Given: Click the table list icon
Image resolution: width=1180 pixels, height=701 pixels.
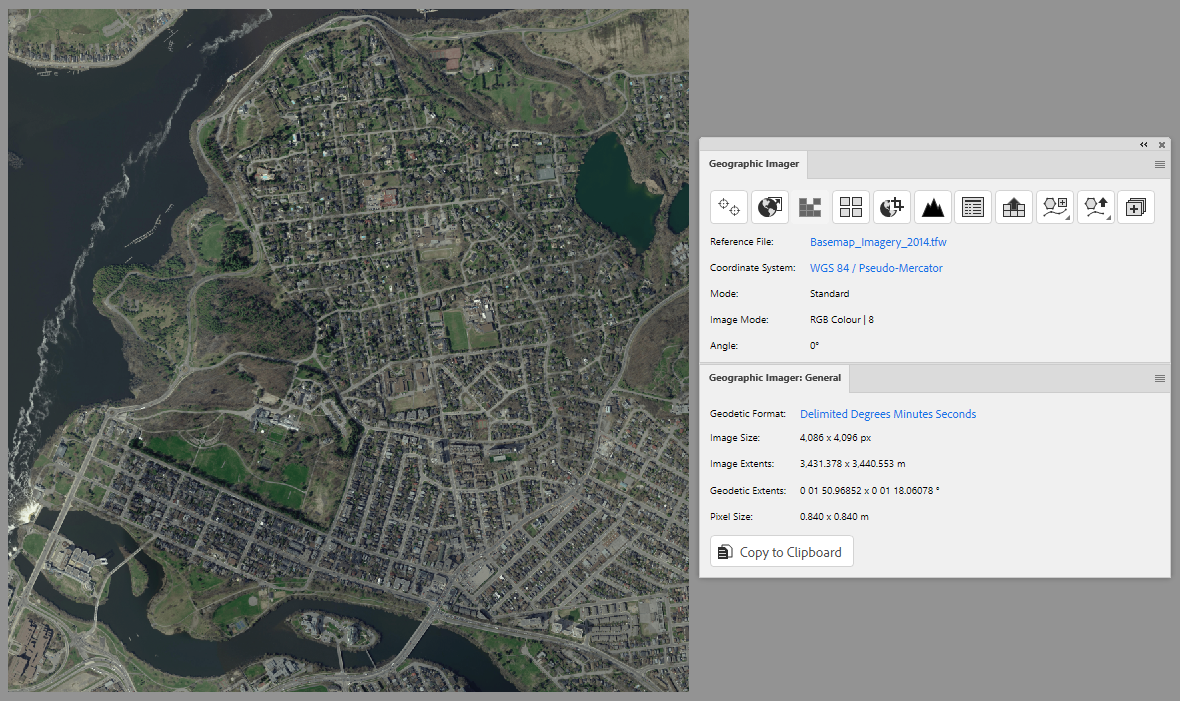Looking at the screenshot, I should pyautogui.click(x=973, y=207).
